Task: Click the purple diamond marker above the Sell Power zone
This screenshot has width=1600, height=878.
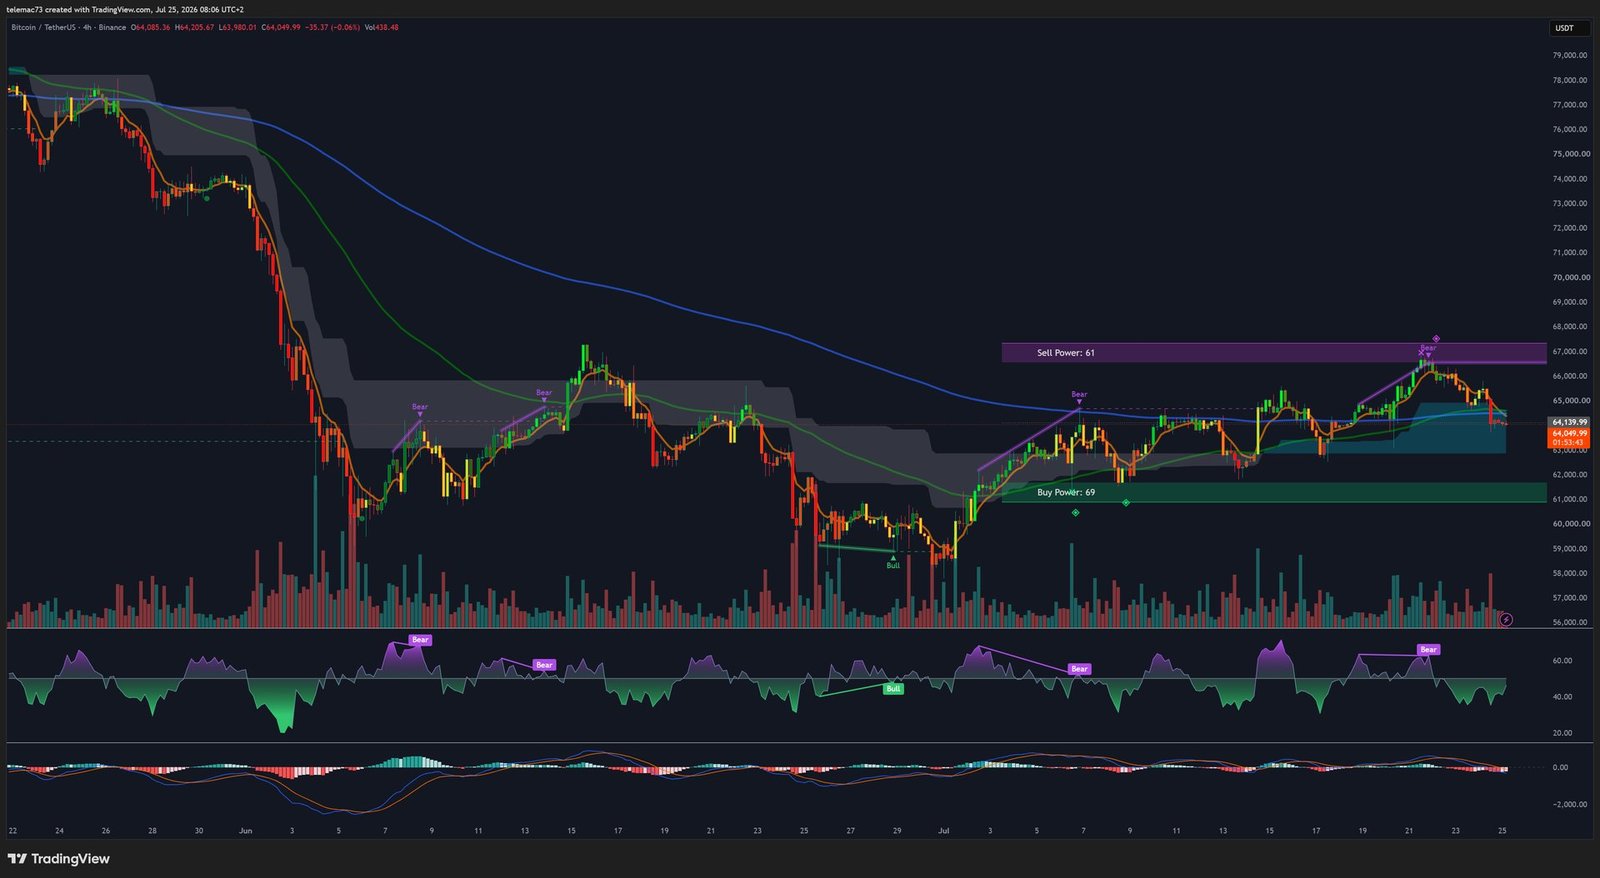Action: point(1436,339)
